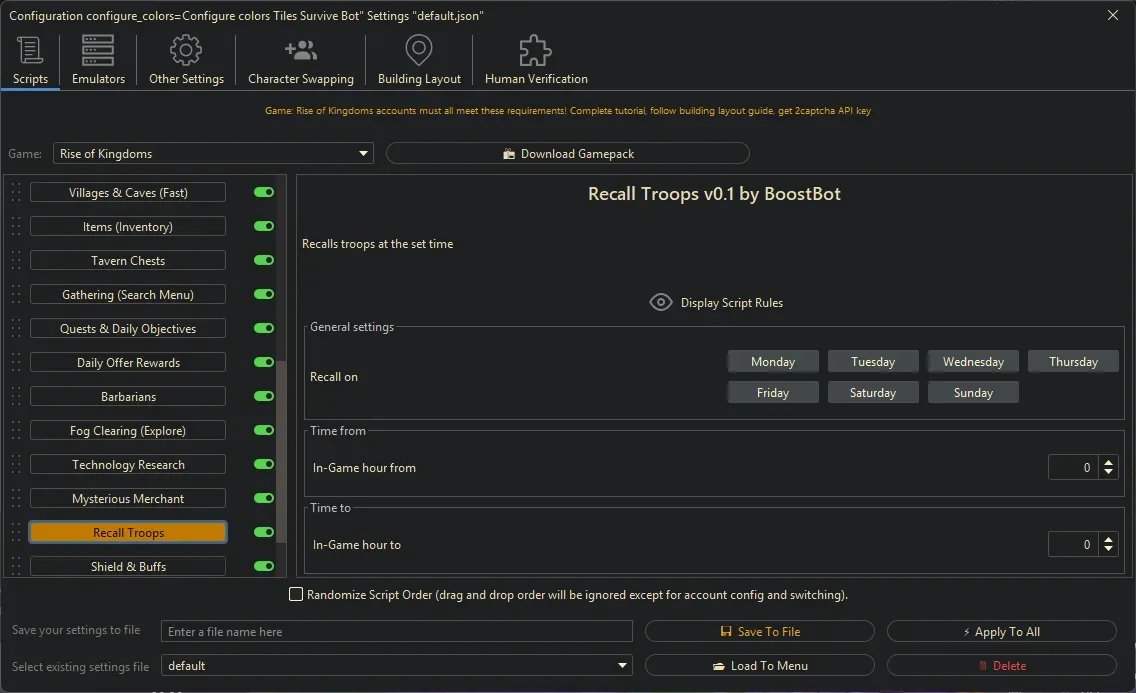Expand the Game selection dropdown
The width and height of the screenshot is (1136, 693).
363,154
